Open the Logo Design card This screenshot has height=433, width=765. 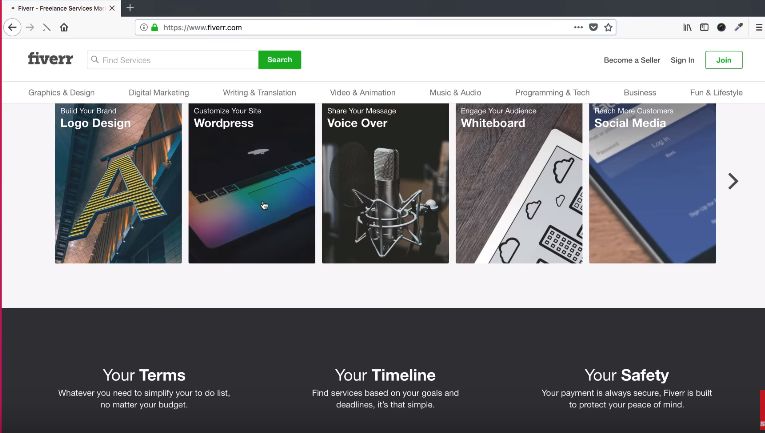click(119, 183)
